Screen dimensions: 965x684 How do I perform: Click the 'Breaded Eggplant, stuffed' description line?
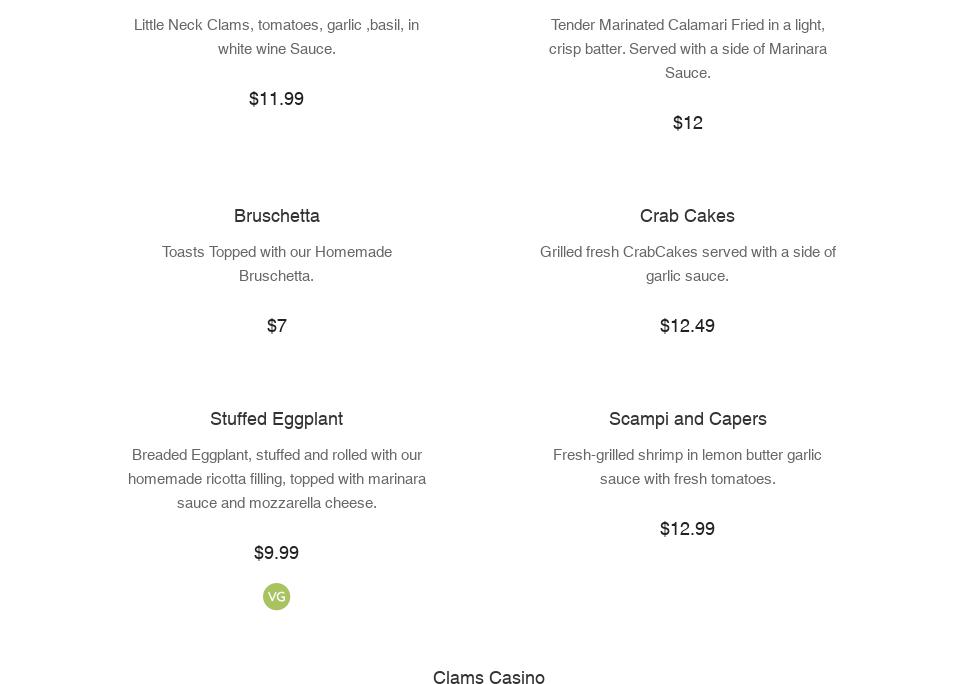276,455
